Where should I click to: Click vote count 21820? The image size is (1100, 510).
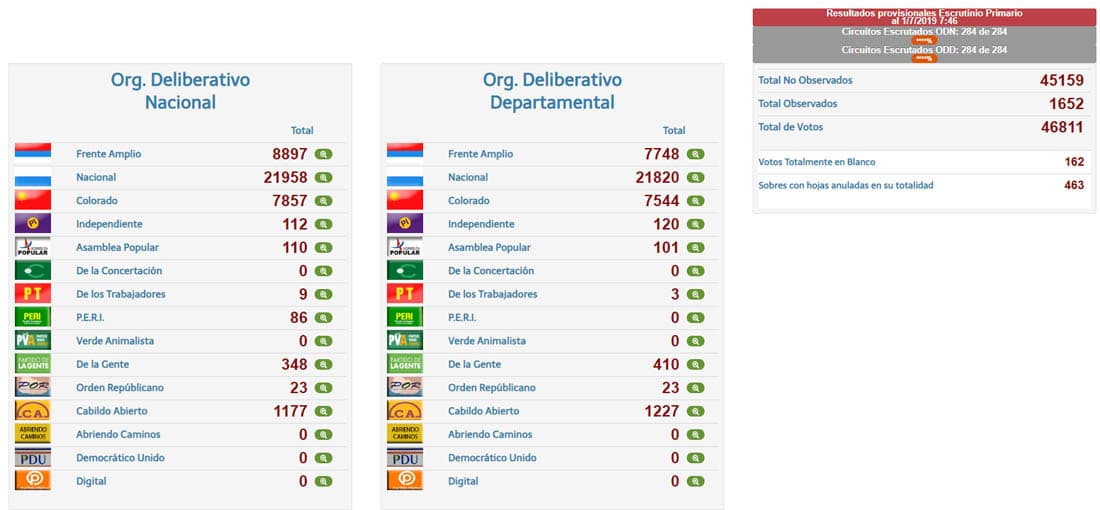click(x=657, y=177)
